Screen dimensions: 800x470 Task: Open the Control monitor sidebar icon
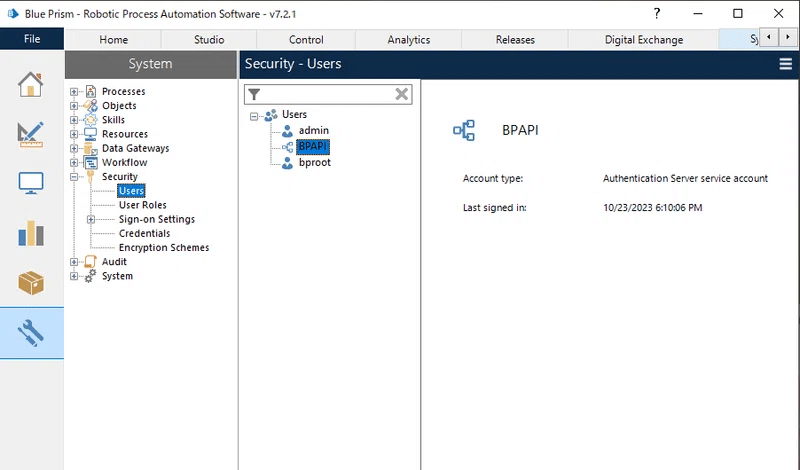click(x=31, y=183)
